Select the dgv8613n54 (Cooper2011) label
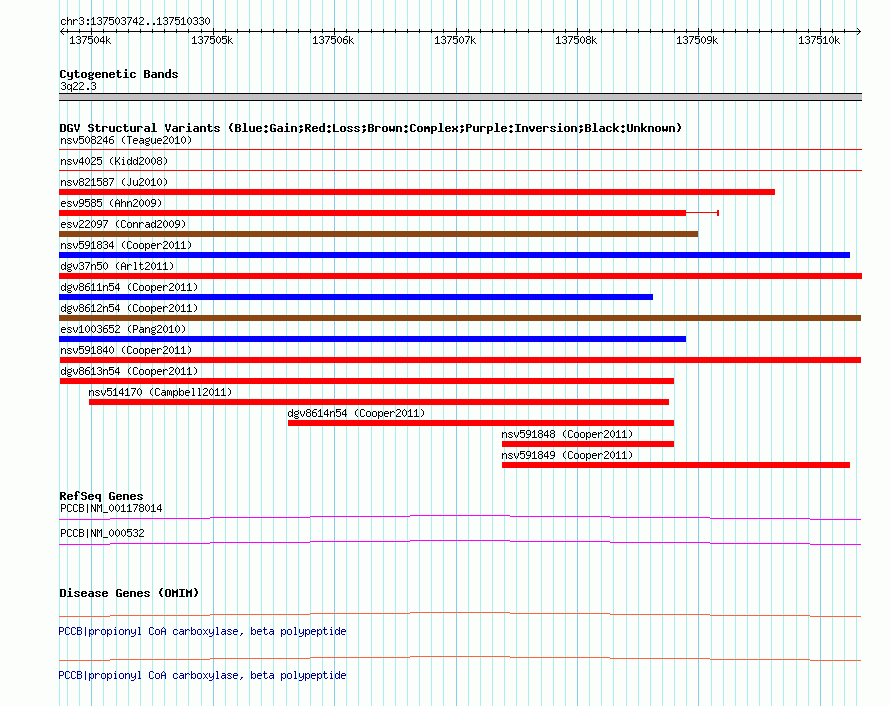This screenshot has height=706, width=890. [x=129, y=371]
